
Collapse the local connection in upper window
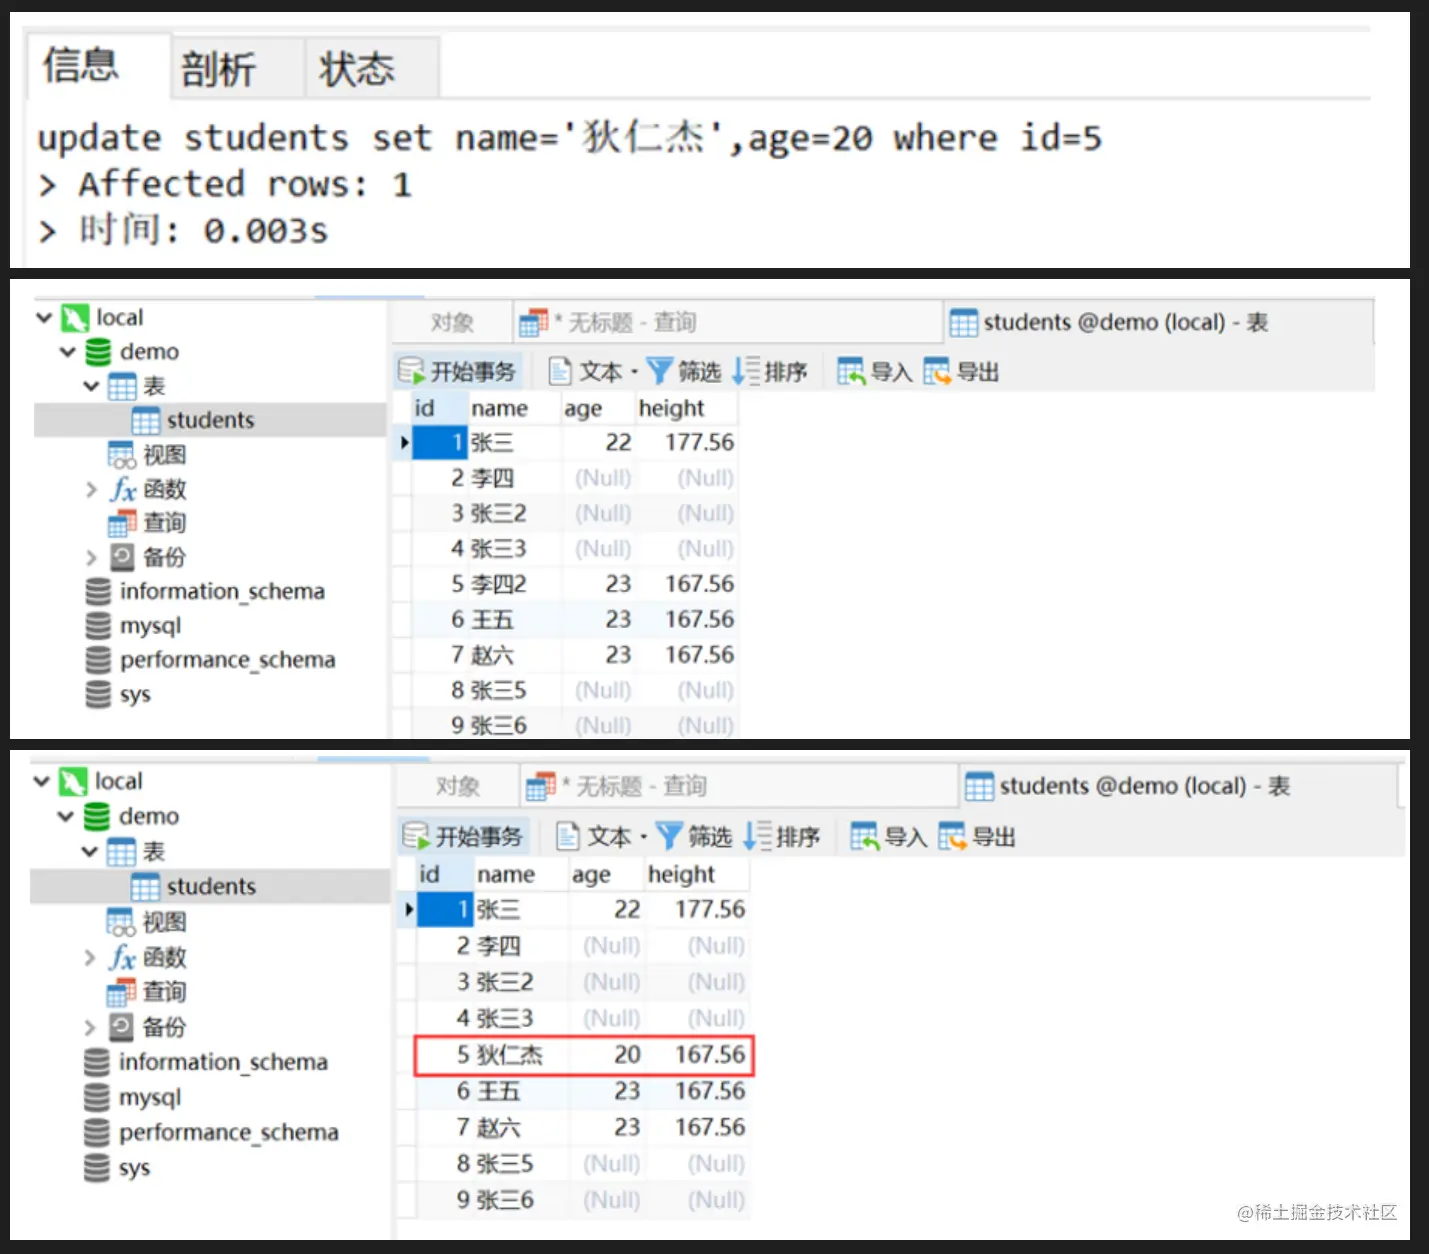pyautogui.click(x=44, y=318)
